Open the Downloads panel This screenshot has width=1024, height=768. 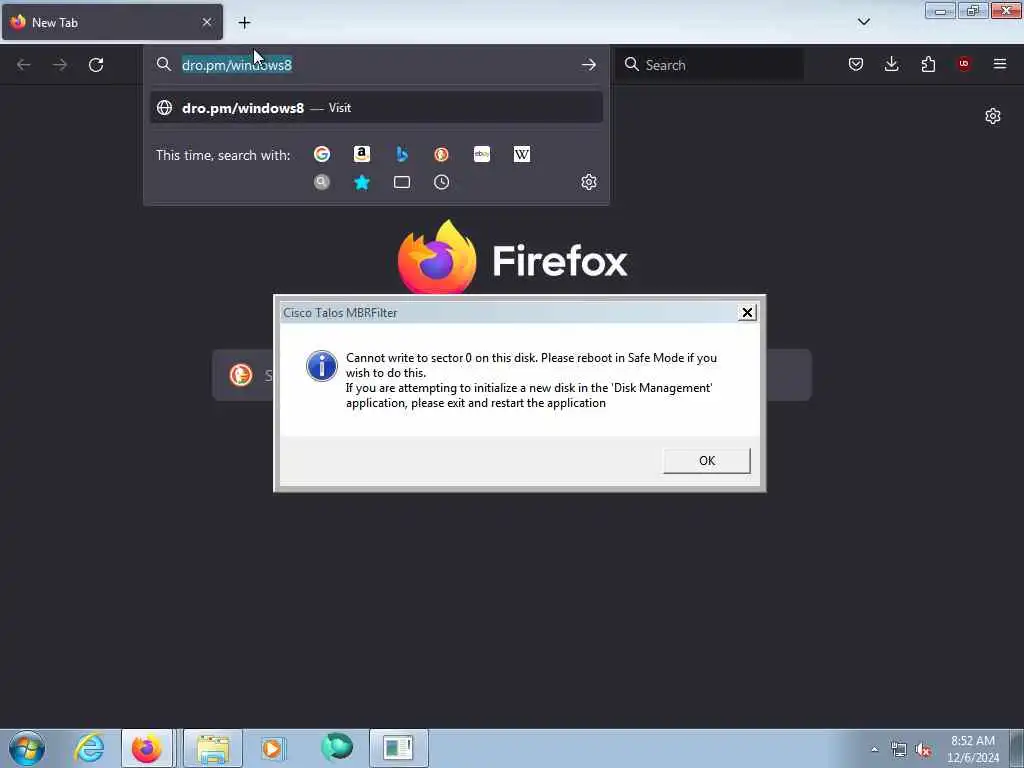(x=891, y=64)
